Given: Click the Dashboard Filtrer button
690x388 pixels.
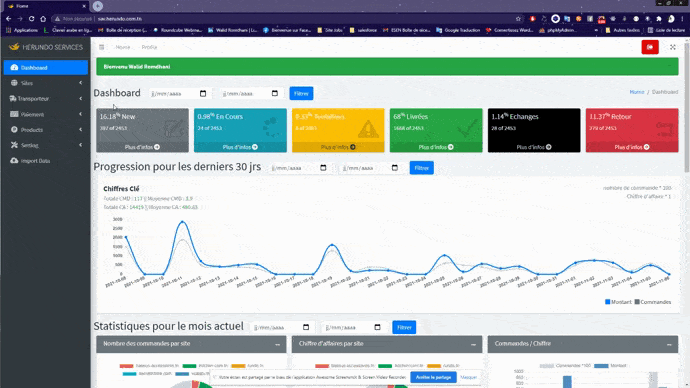Looking at the screenshot, I should pos(301,93).
